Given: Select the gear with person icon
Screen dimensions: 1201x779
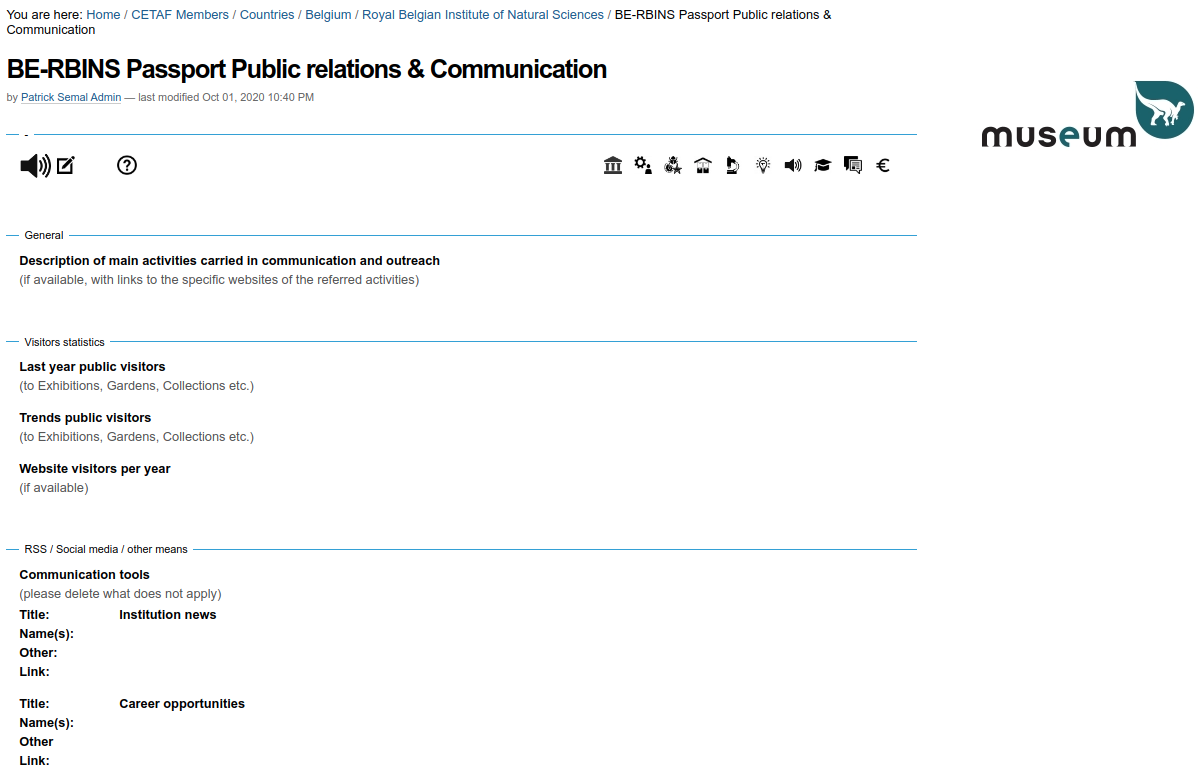Looking at the screenshot, I should (643, 165).
